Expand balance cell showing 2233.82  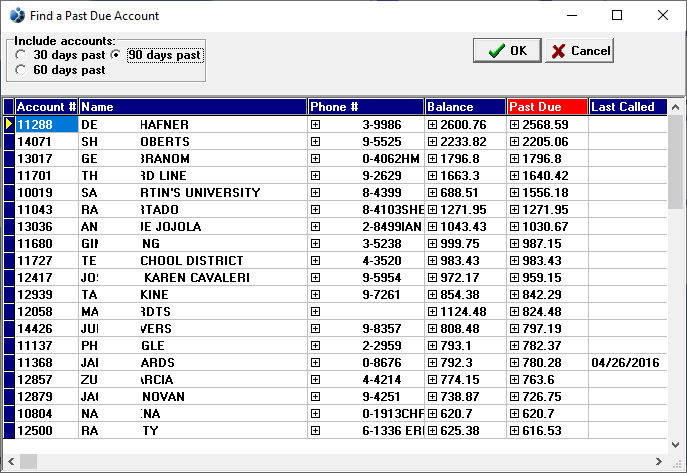coord(433,142)
